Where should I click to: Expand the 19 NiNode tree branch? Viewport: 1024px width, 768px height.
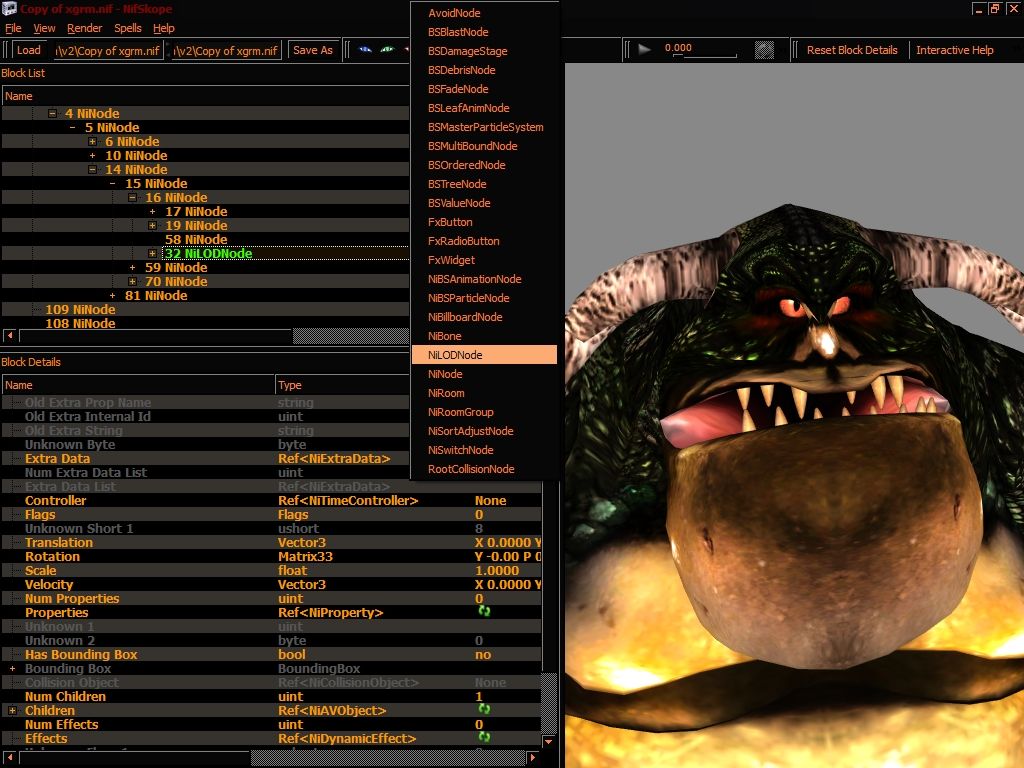[x=152, y=225]
